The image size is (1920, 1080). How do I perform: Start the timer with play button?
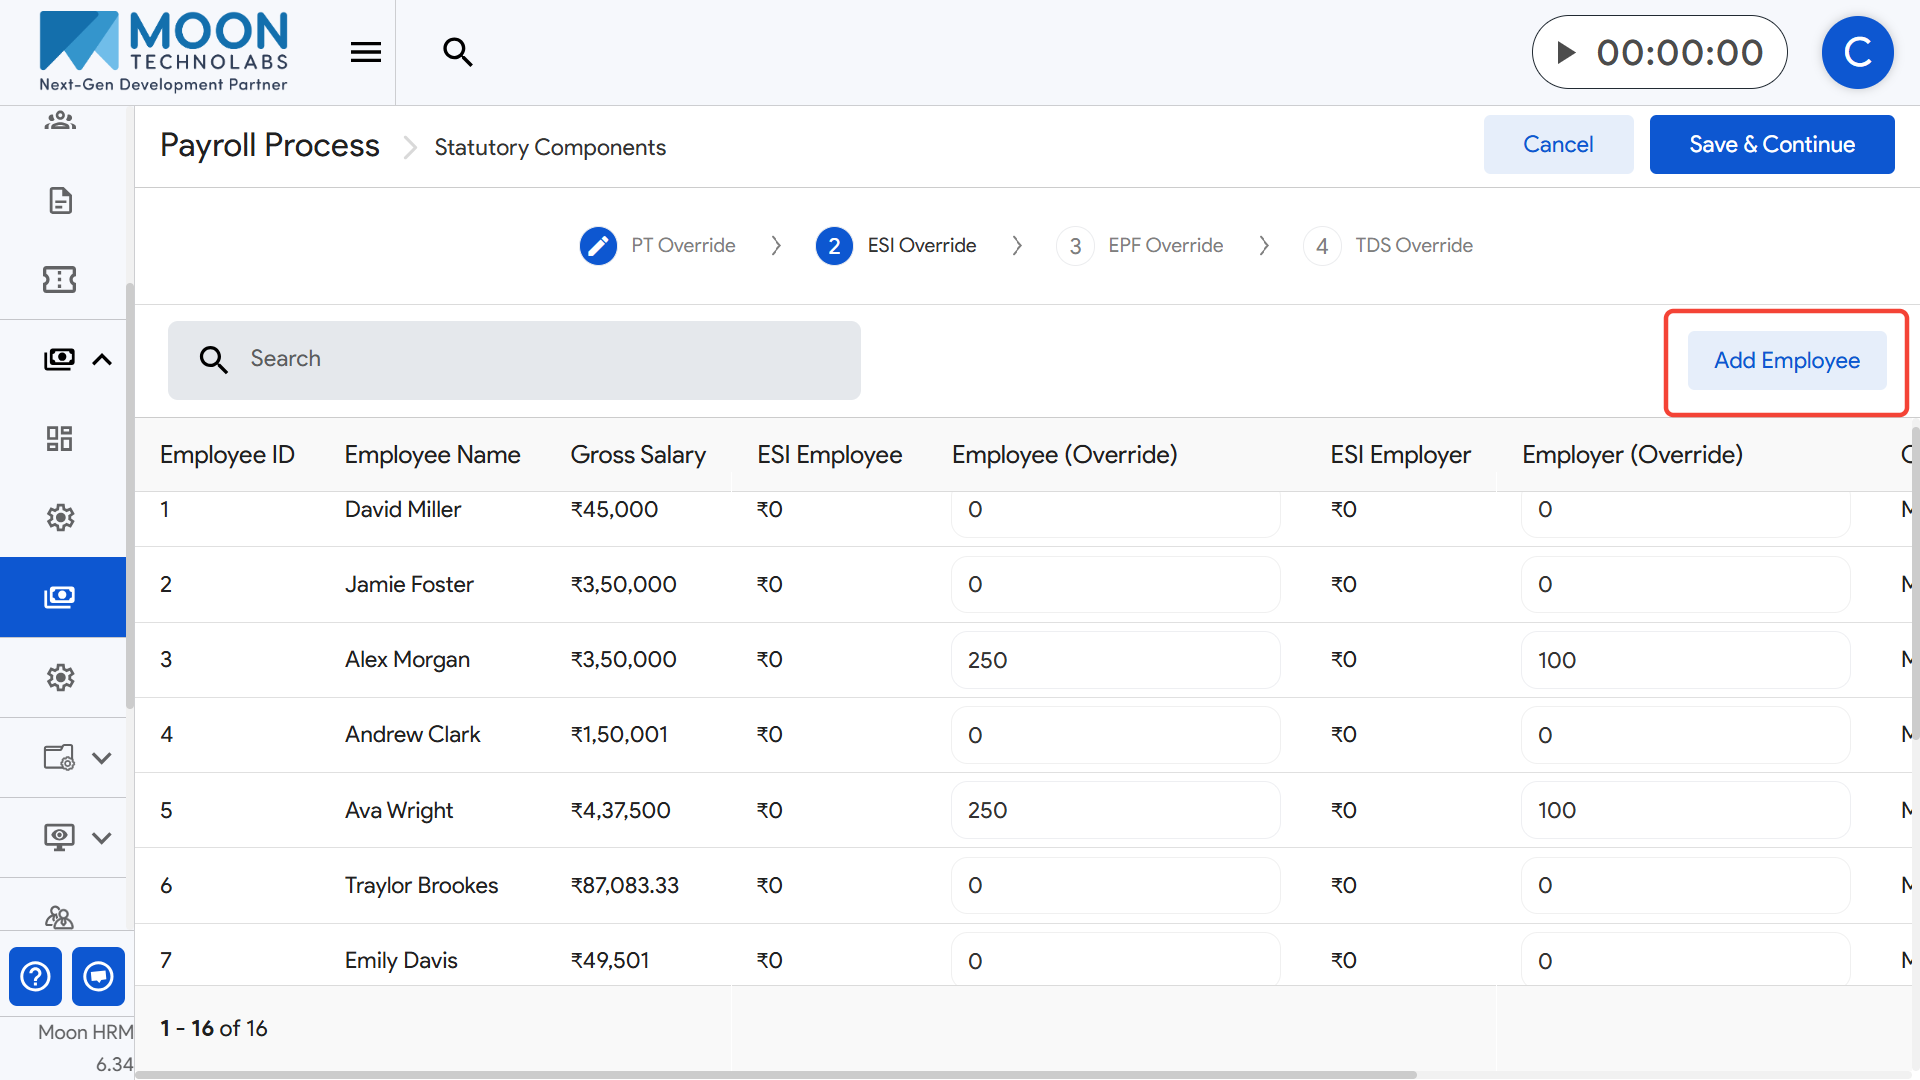[x=1567, y=52]
